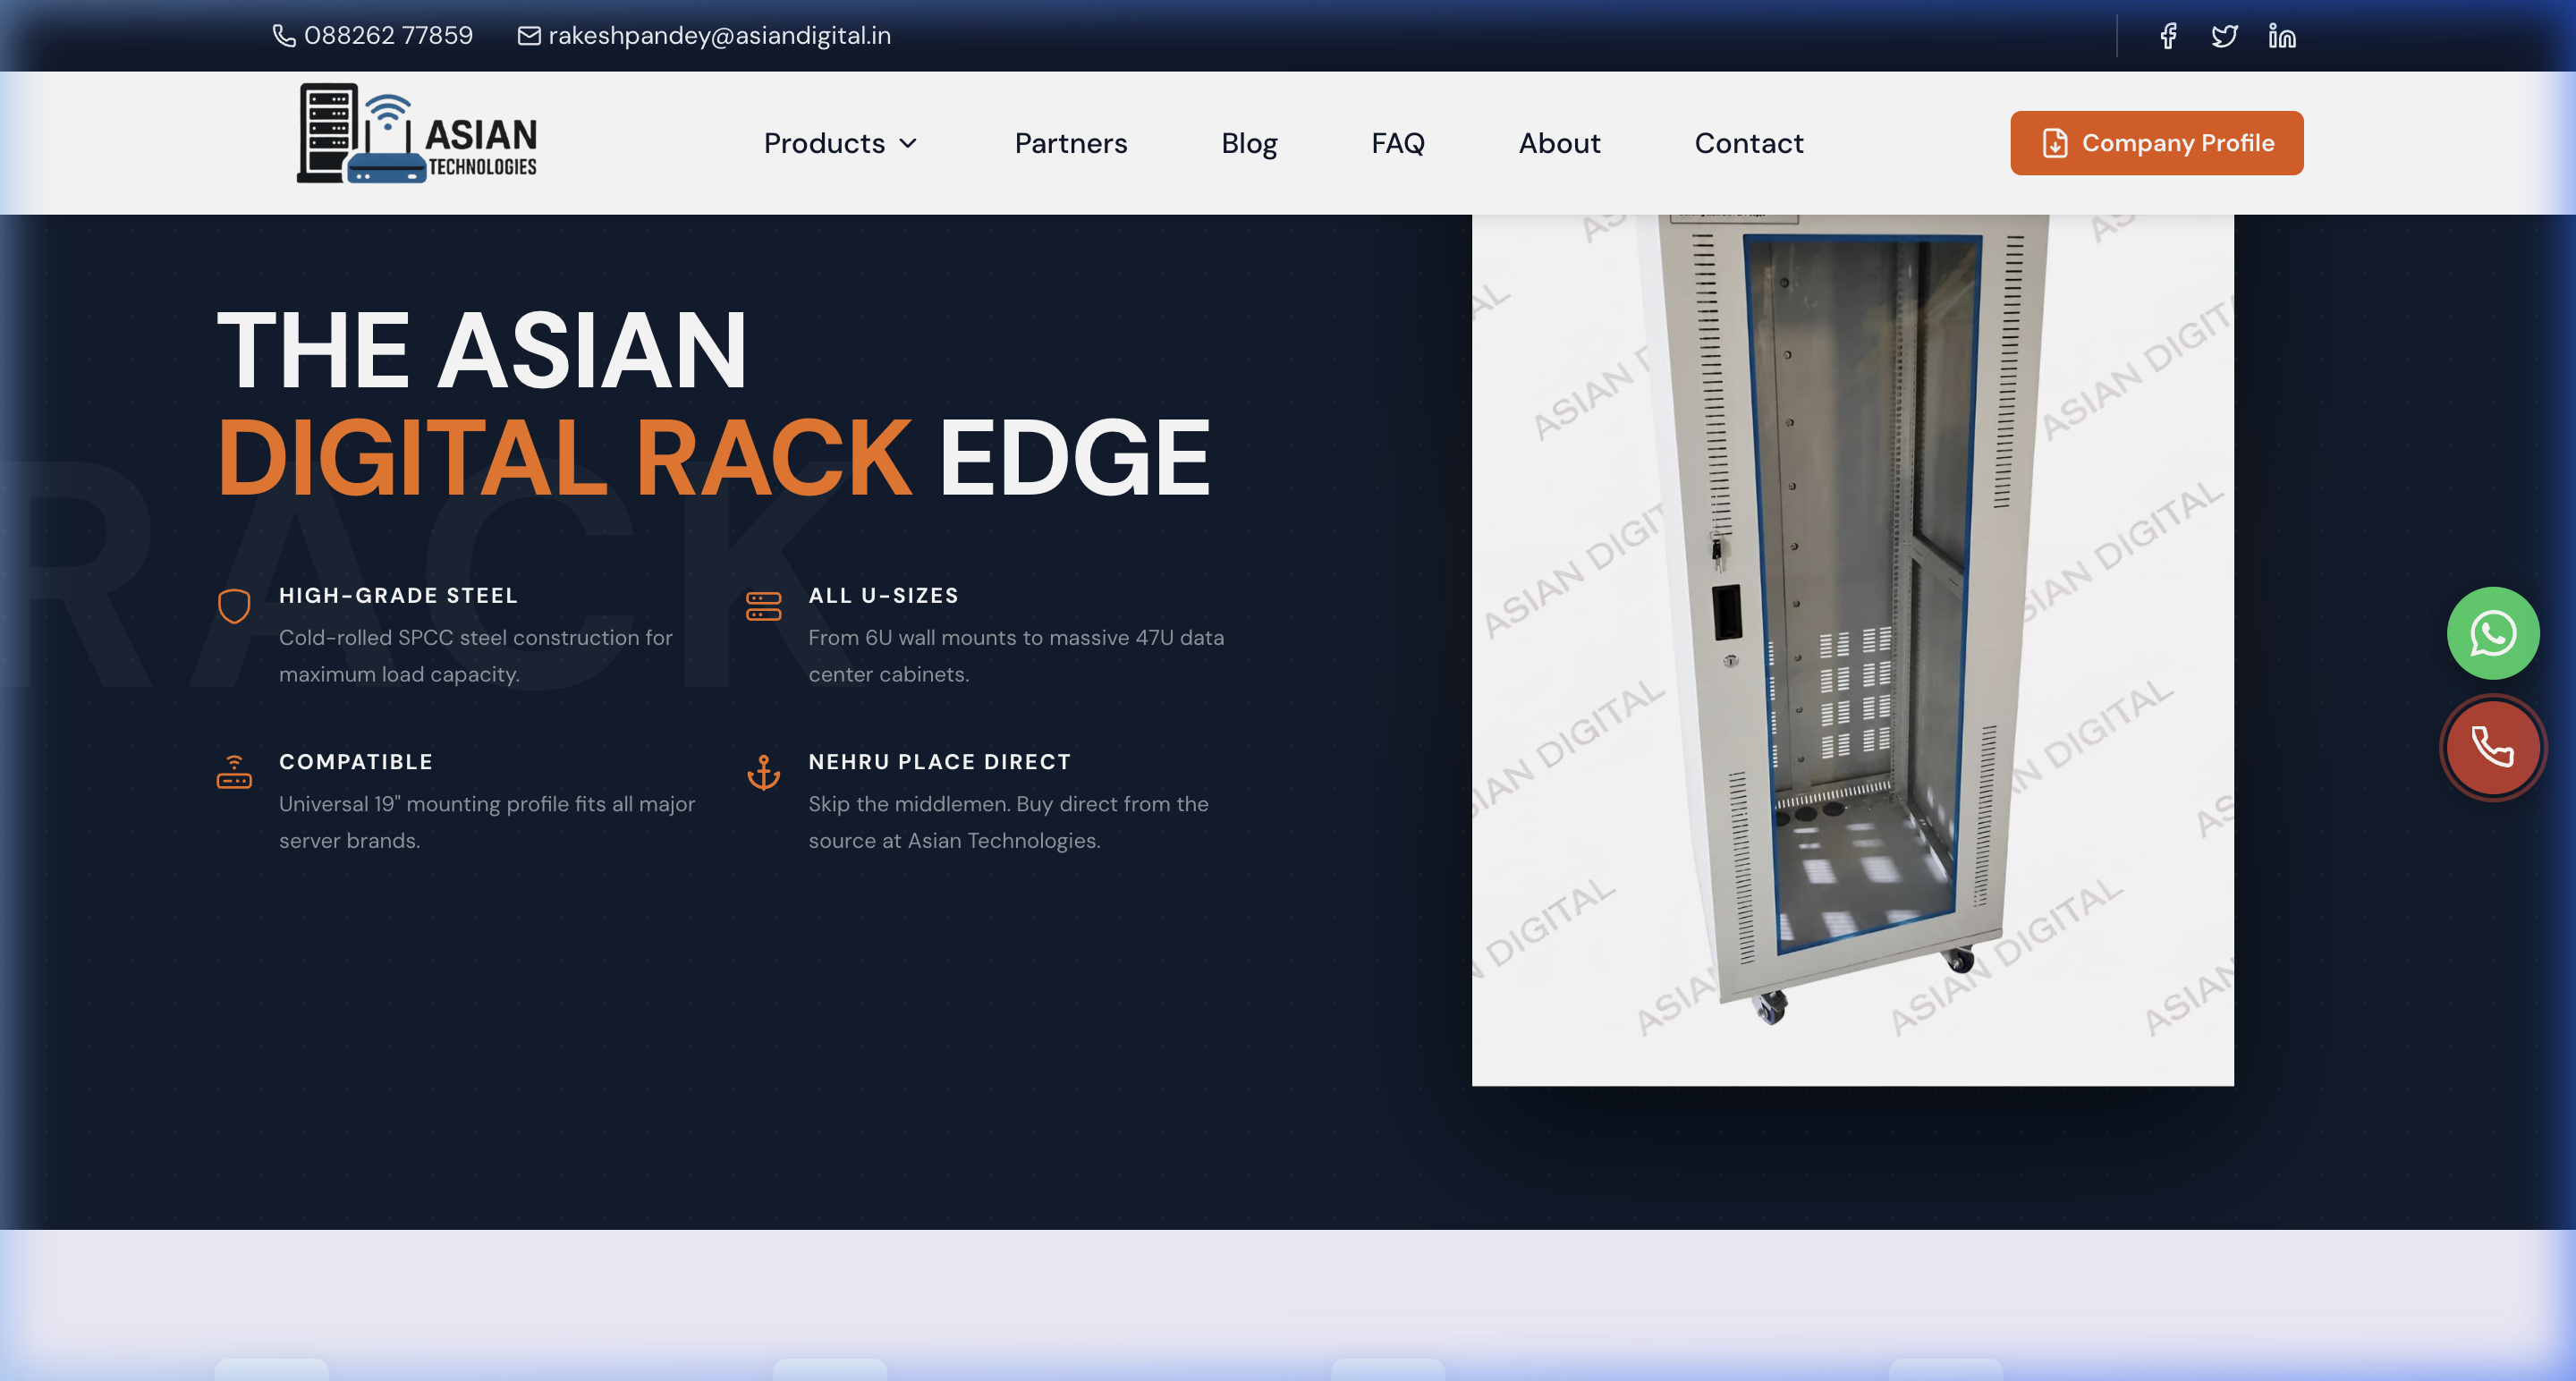The width and height of the screenshot is (2576, 1381).
Task: Click the Universal 19" mounting profile description
Action: pos(487,822)
